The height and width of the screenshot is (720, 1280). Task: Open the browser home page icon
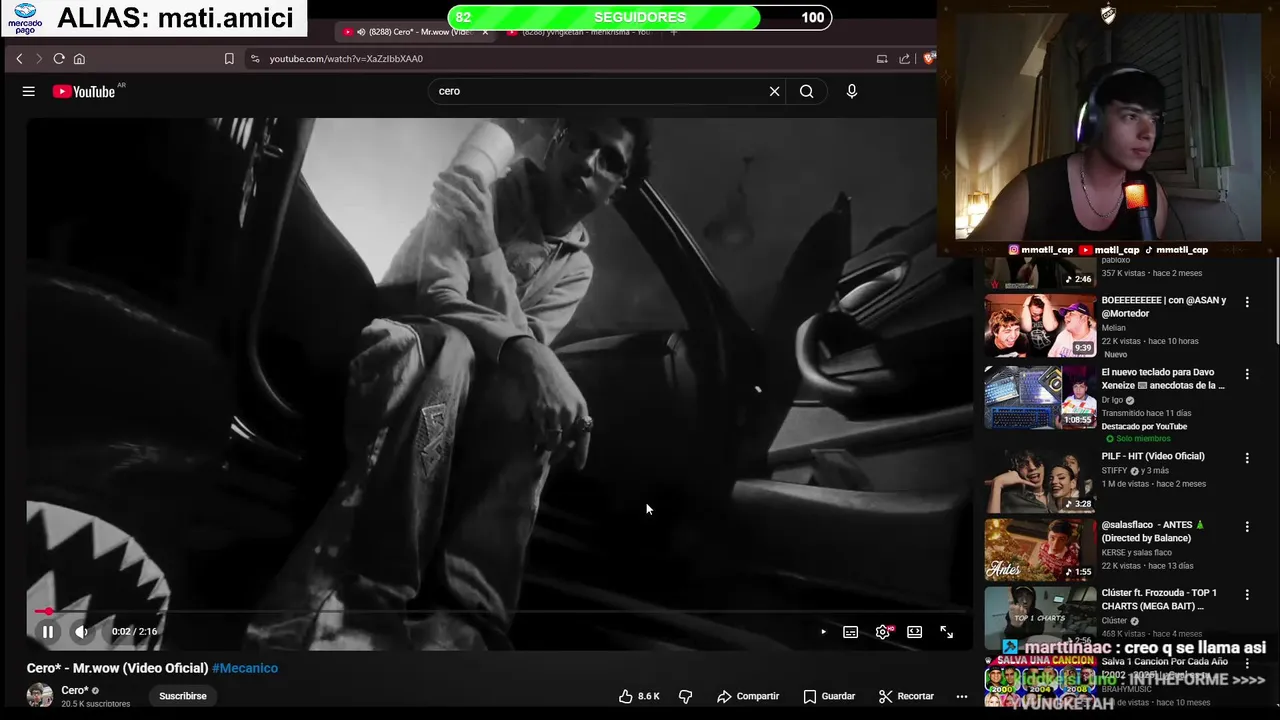tap(79, 59)
